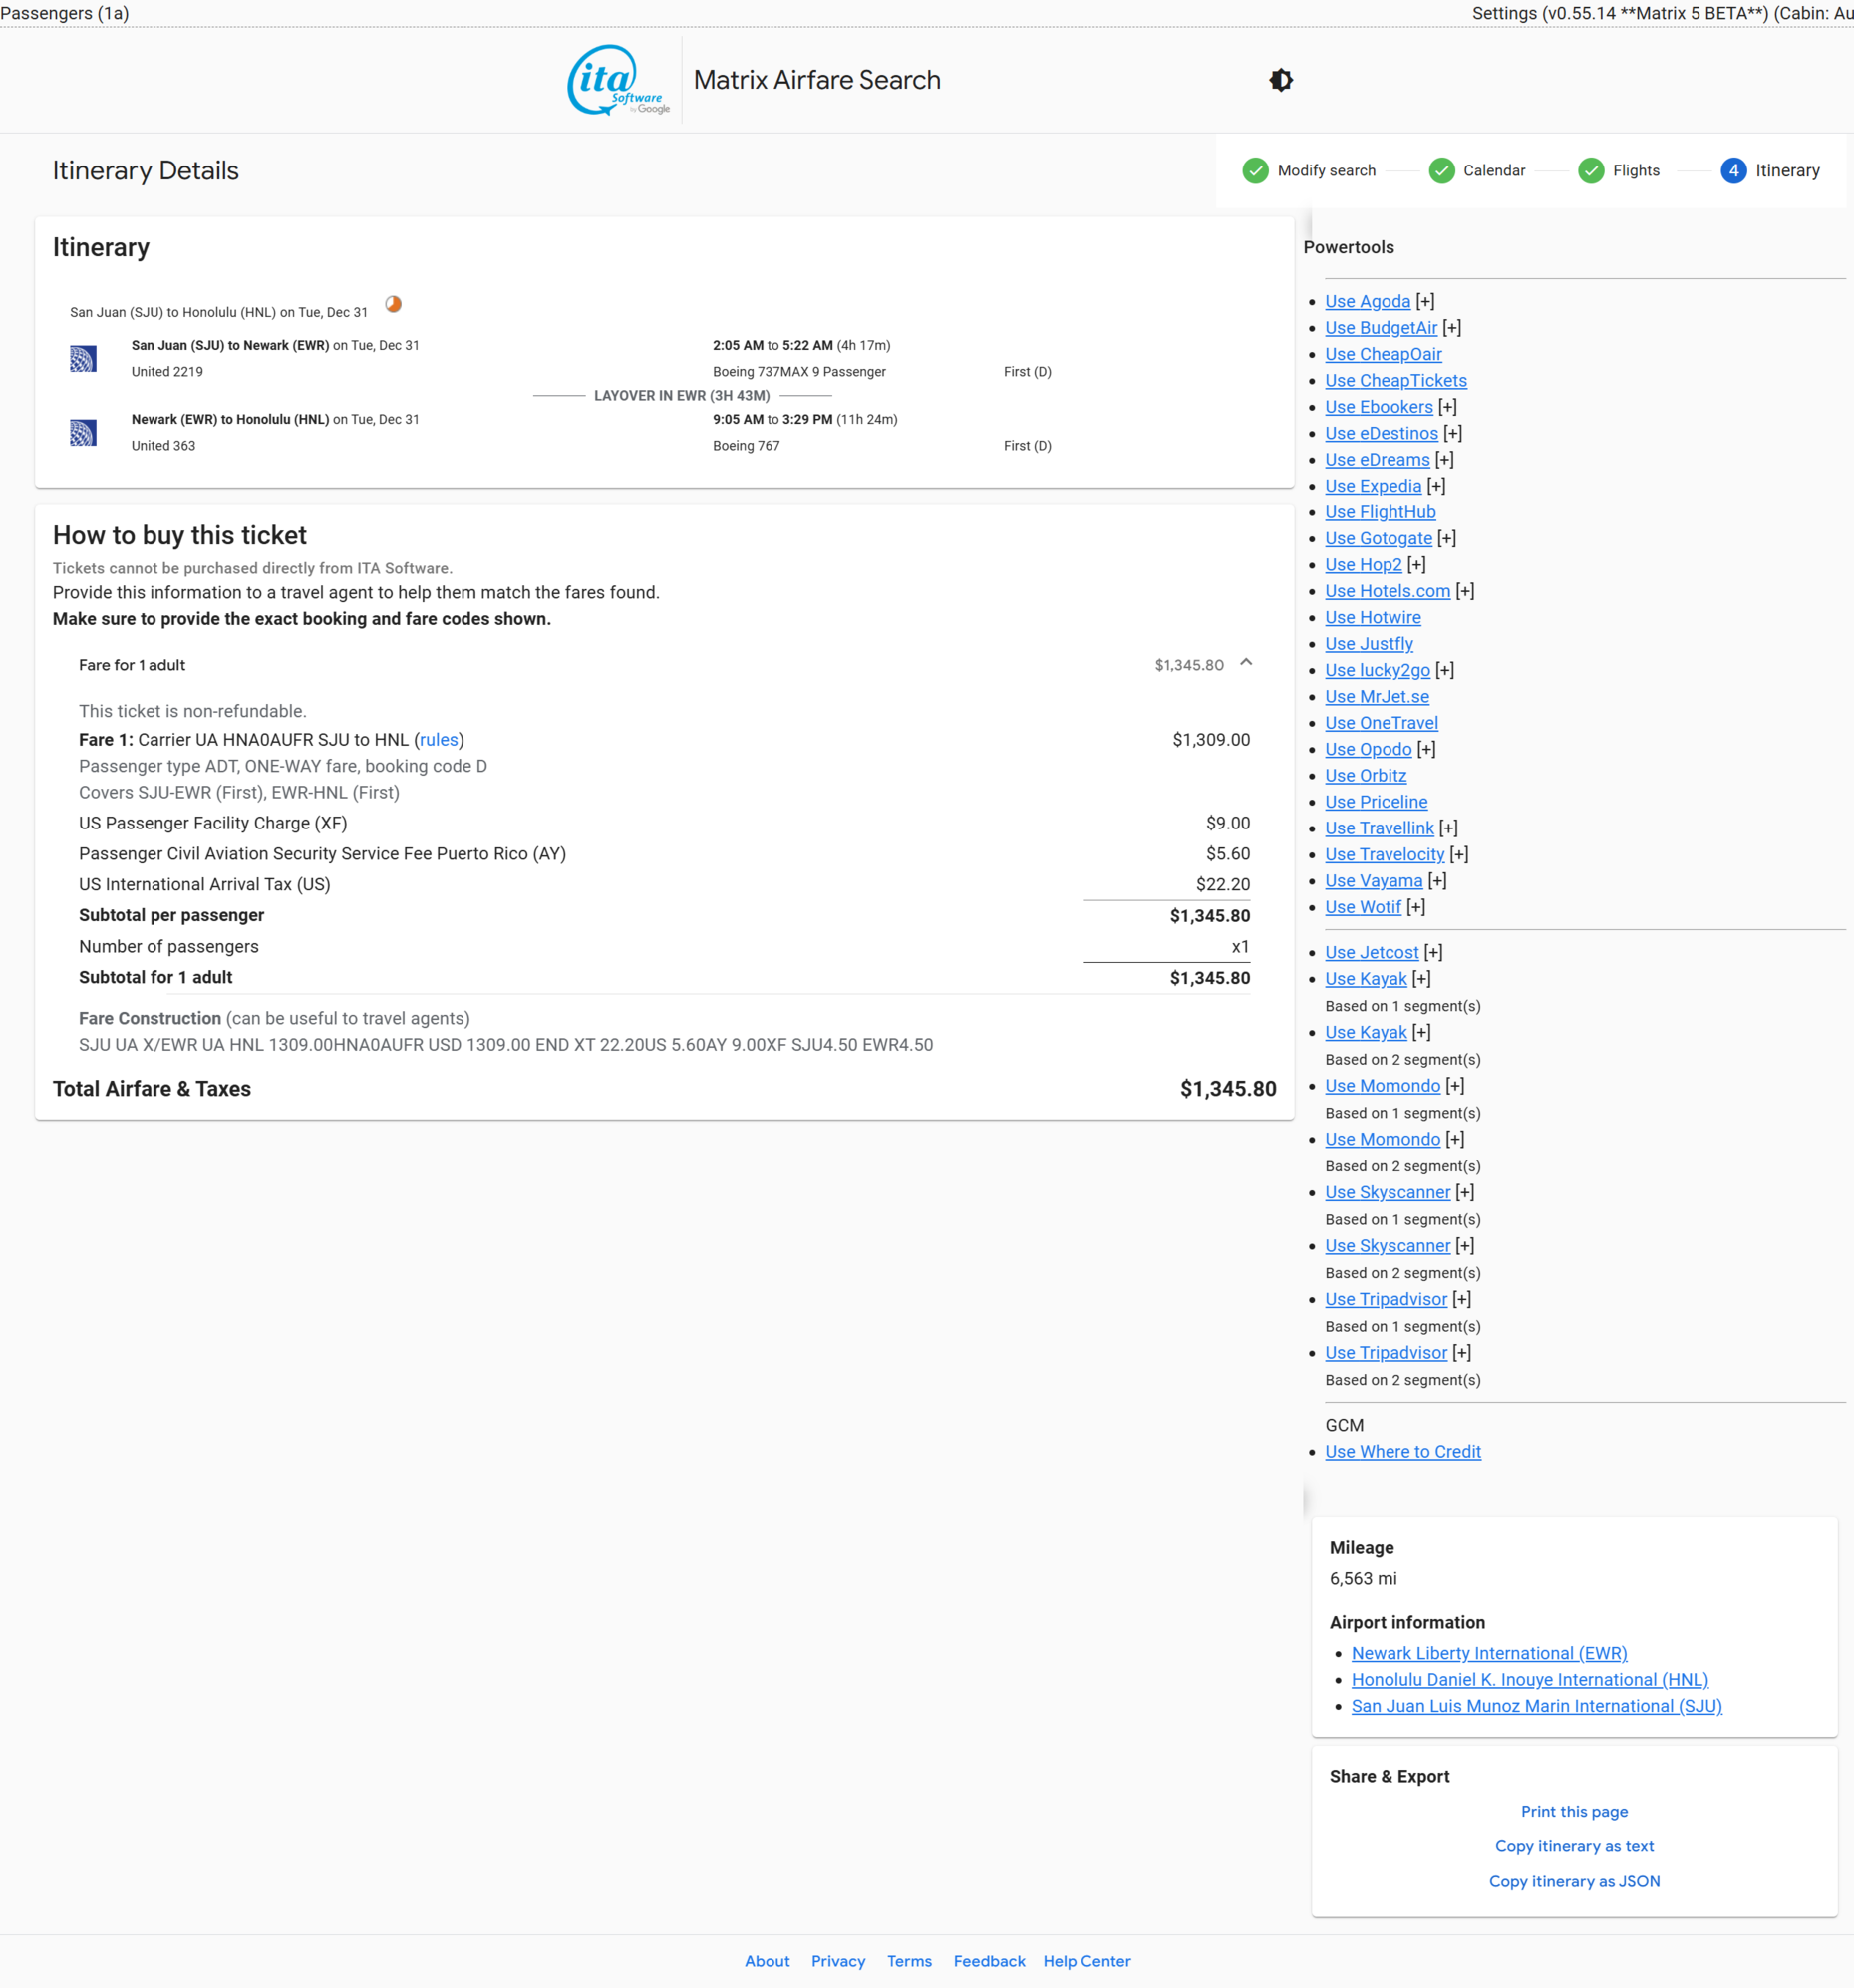Click green checkmark for Calendar step
The width and height of the screenshot is (1854, 1988).
(x=1441, y=171)
